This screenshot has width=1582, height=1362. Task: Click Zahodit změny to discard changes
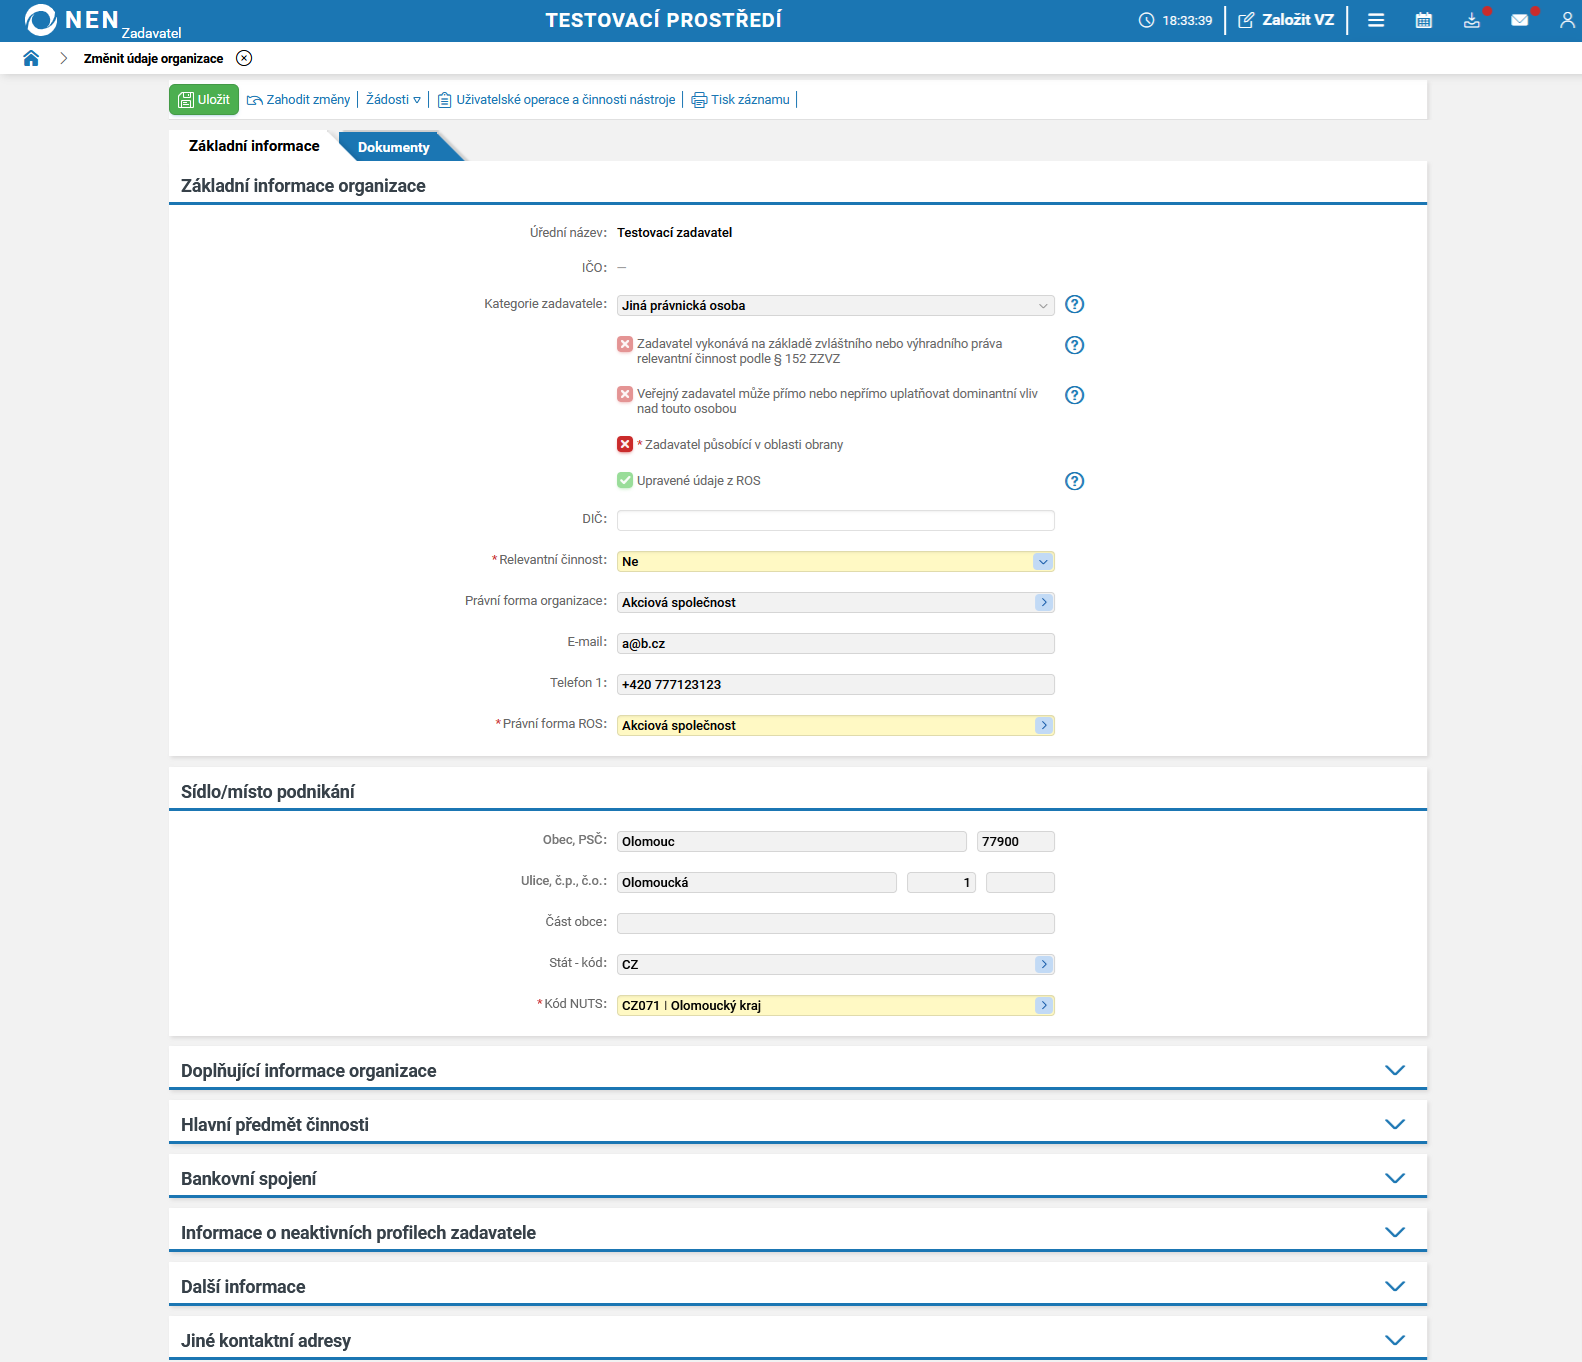click(299, 100)
